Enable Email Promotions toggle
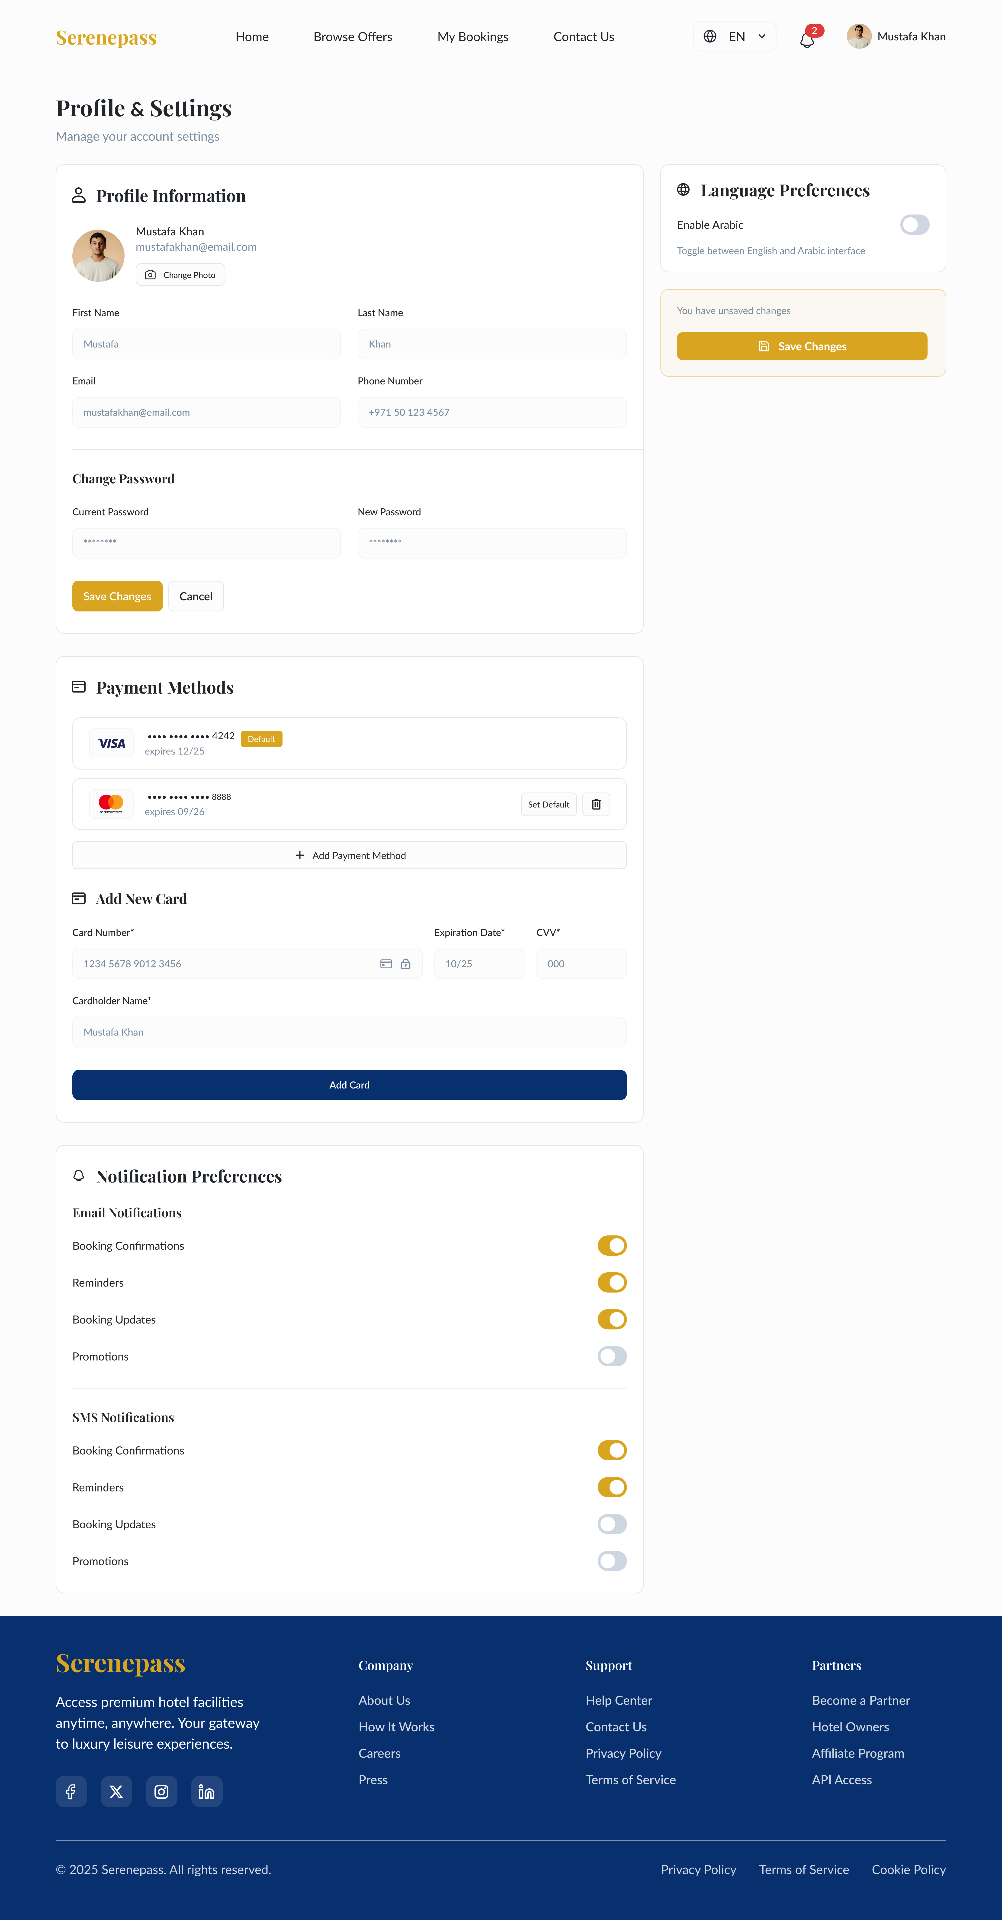1002x1920 pixels. coord(612,1356)
